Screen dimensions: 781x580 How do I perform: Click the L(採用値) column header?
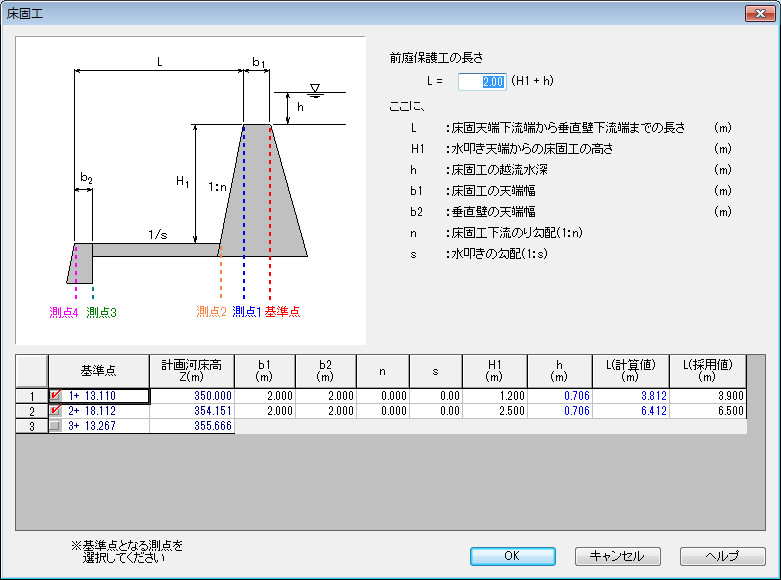coord(708,371)
